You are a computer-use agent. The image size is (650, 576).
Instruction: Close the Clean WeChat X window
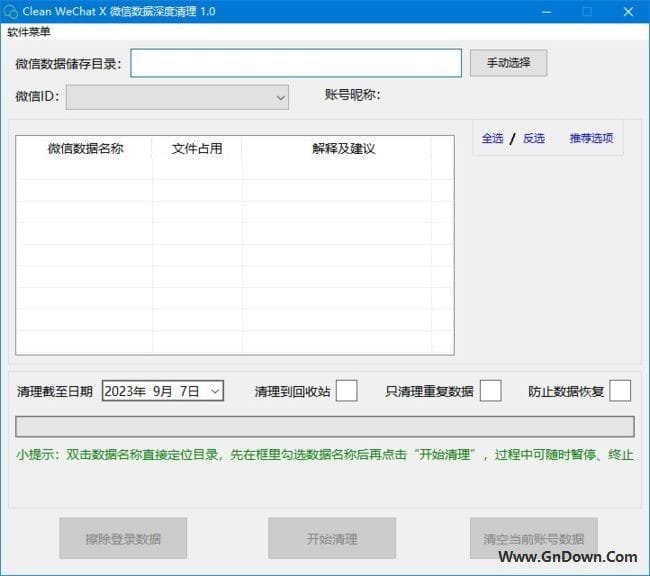[628, 12]
